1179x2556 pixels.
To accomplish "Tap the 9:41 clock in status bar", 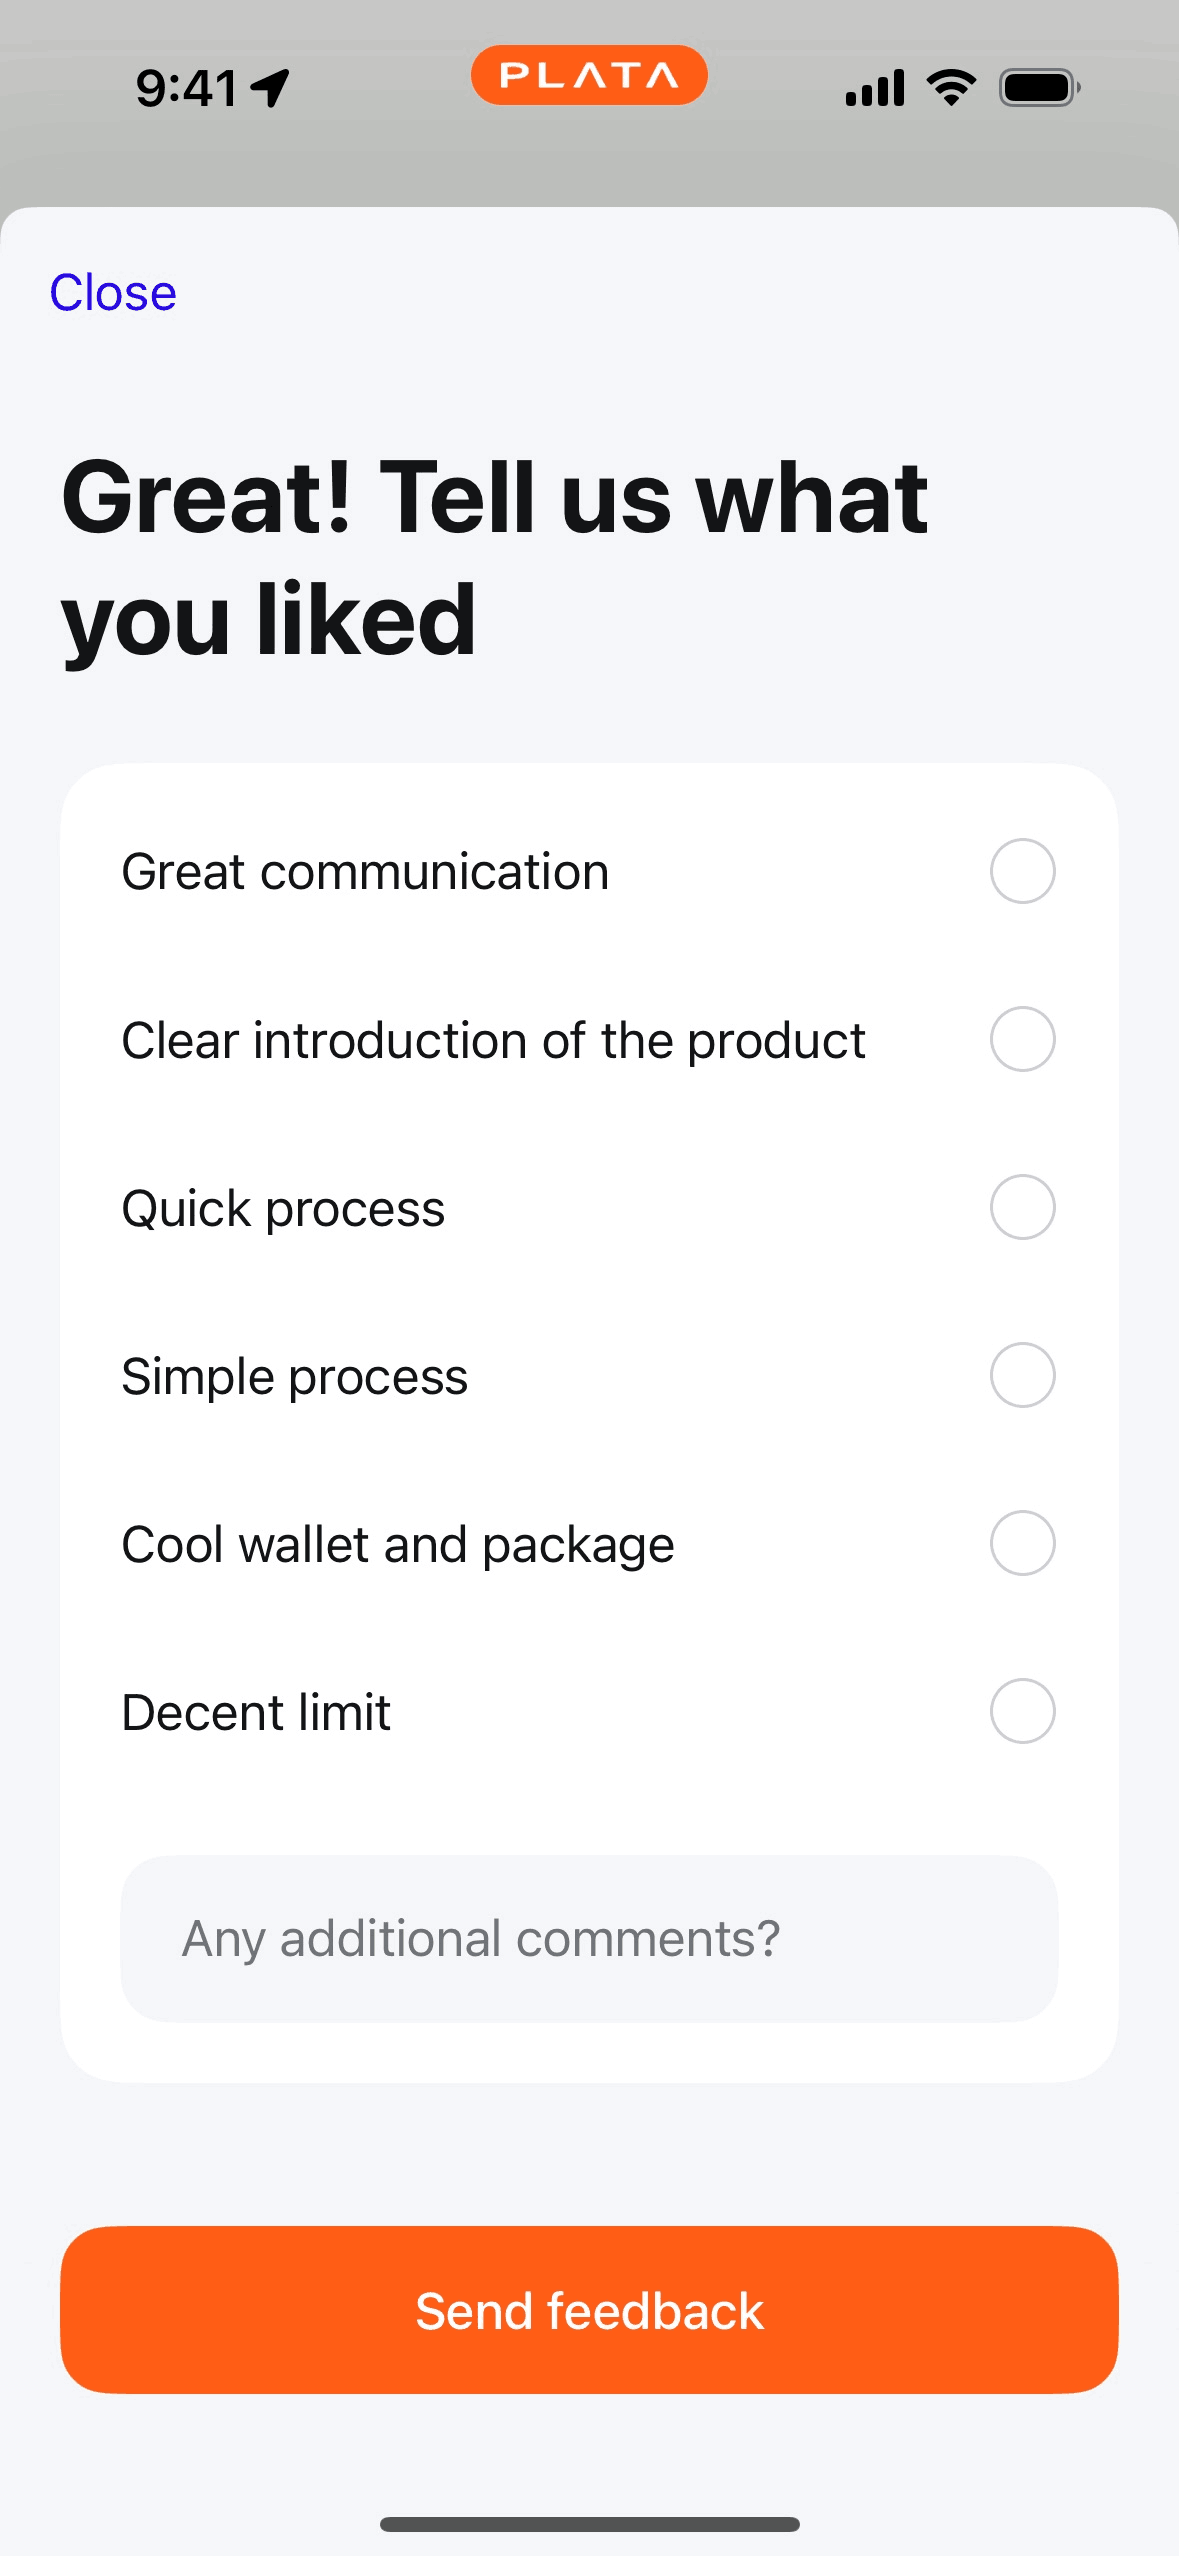I will [187, 88].
